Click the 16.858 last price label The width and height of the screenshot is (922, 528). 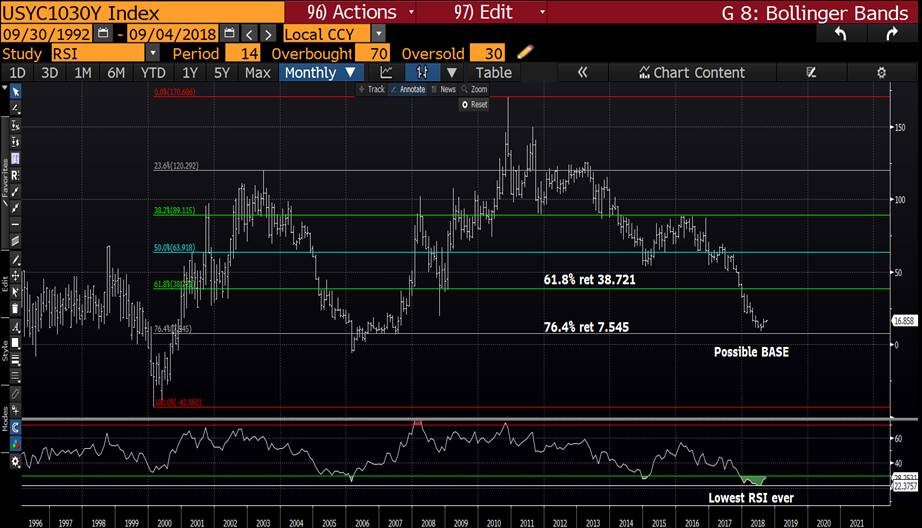(x=904, y=320)
